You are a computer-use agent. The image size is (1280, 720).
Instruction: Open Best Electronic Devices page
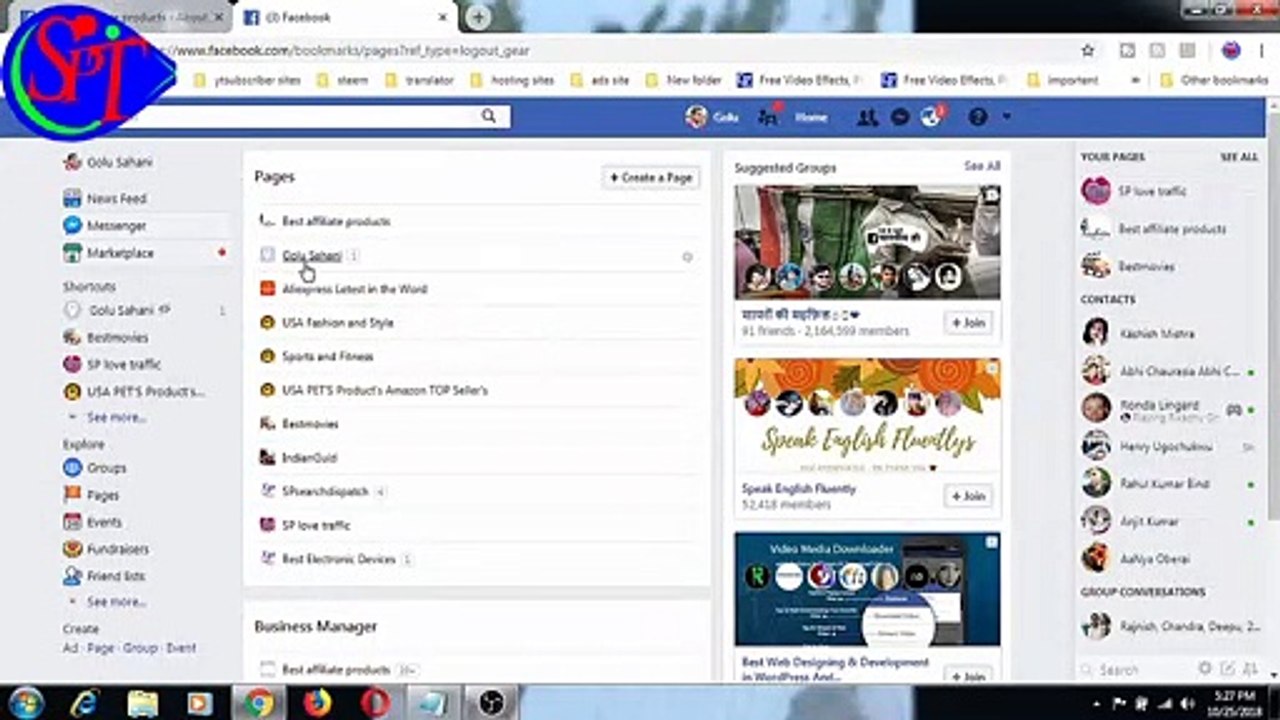[x=338, y=559]
